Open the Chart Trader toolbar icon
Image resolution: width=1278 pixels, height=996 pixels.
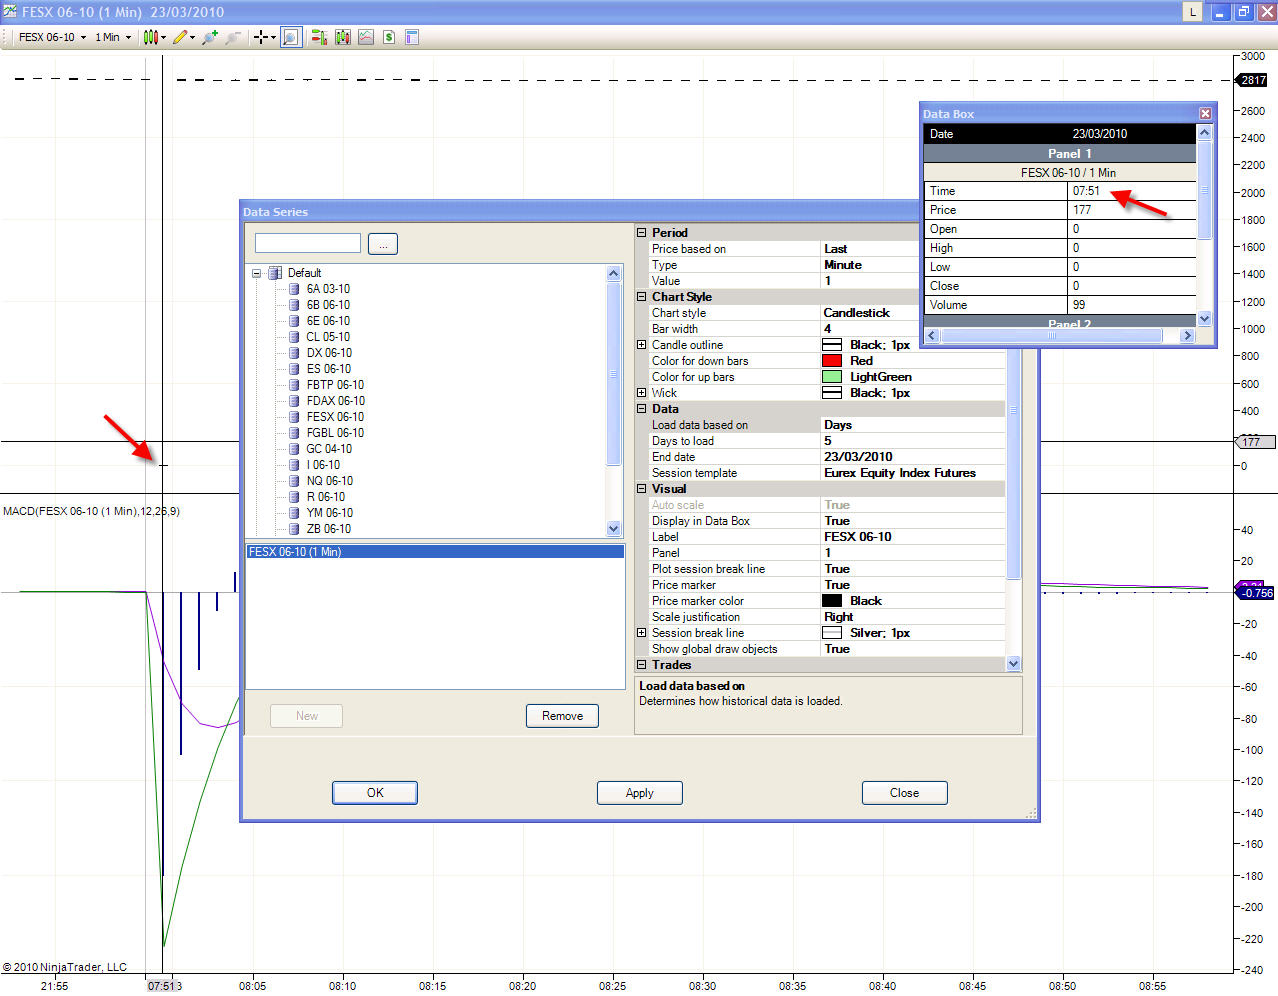point(319,37)
